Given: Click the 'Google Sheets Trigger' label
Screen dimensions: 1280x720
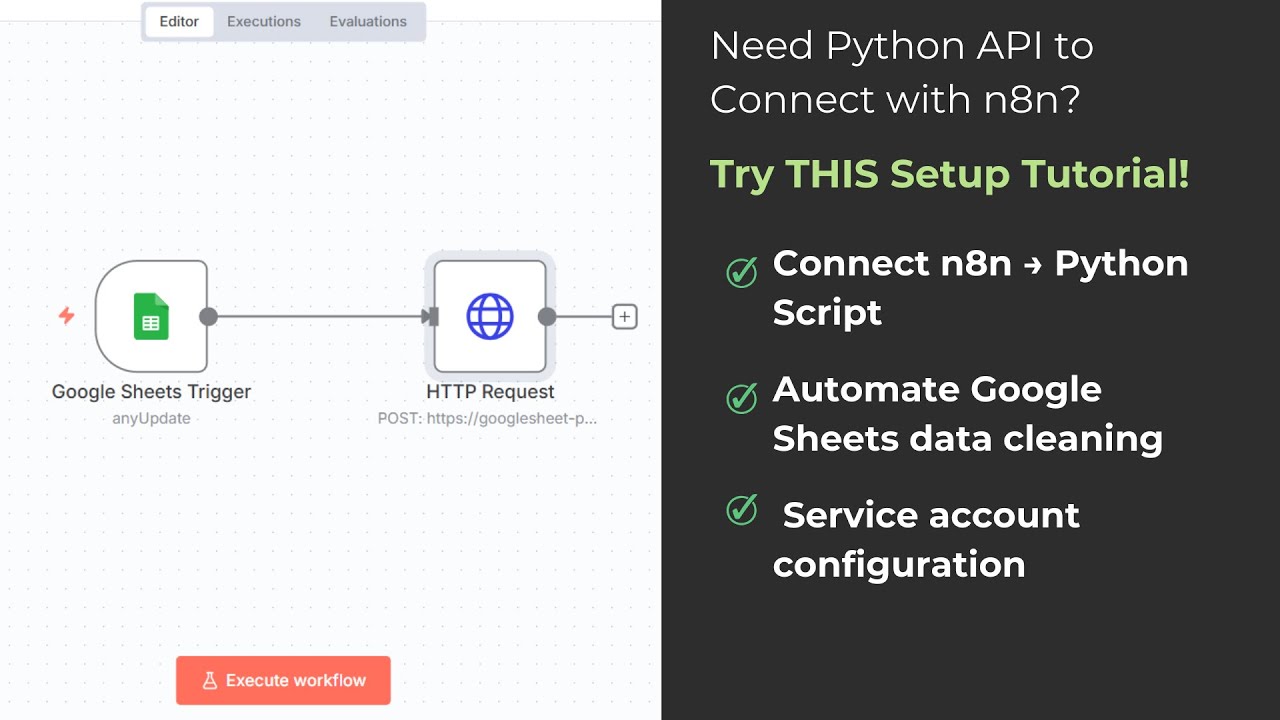Looking at the screenshot, I should (x=151, y=392).
